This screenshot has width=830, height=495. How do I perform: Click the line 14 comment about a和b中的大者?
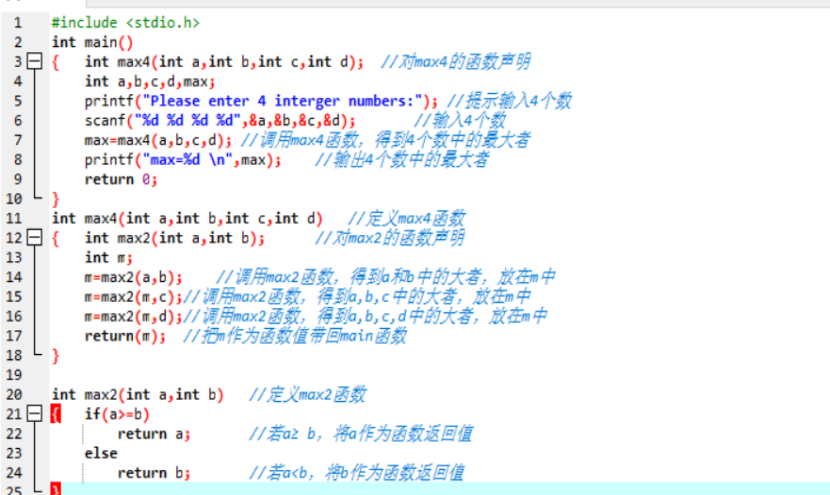tap(385, 277)
